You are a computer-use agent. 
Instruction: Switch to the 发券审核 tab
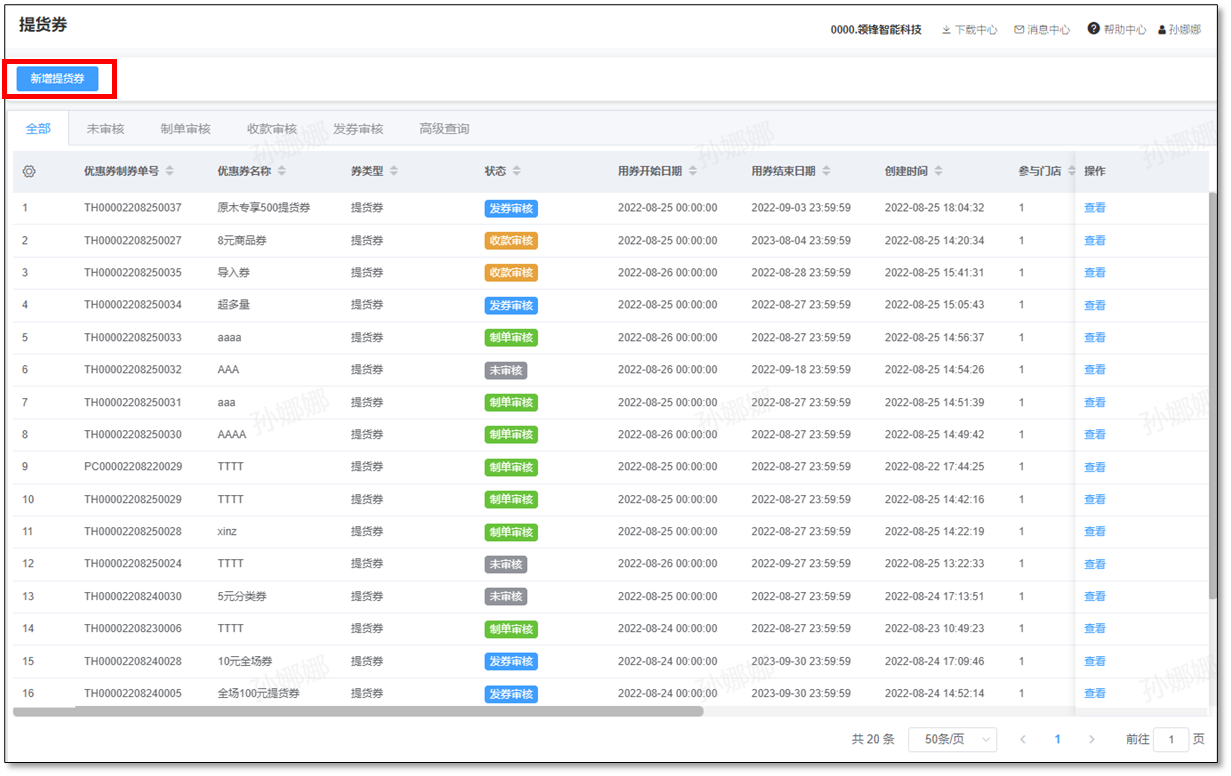point(358,129)
